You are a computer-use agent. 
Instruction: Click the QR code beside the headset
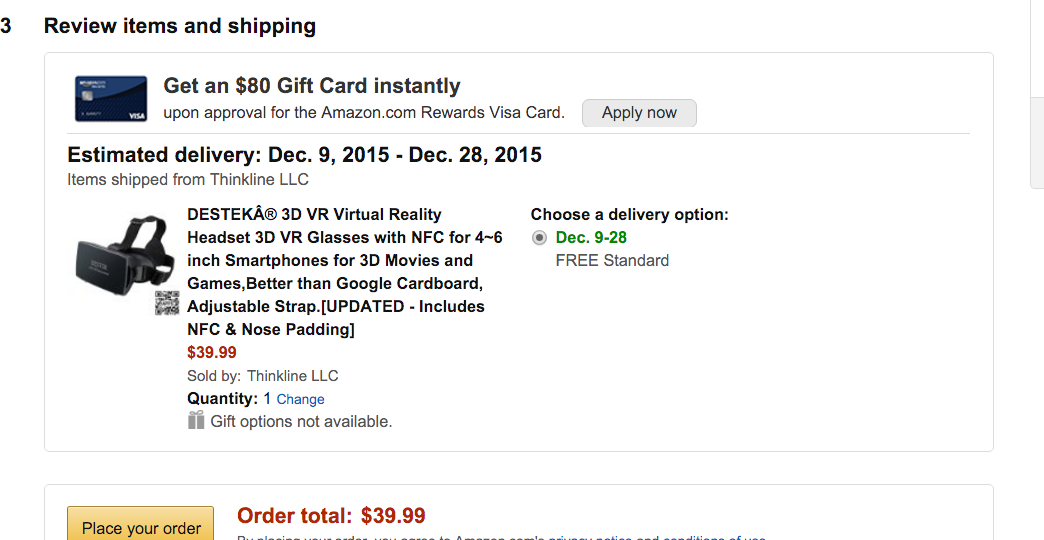pyautogui.click(x=167, y=304)
